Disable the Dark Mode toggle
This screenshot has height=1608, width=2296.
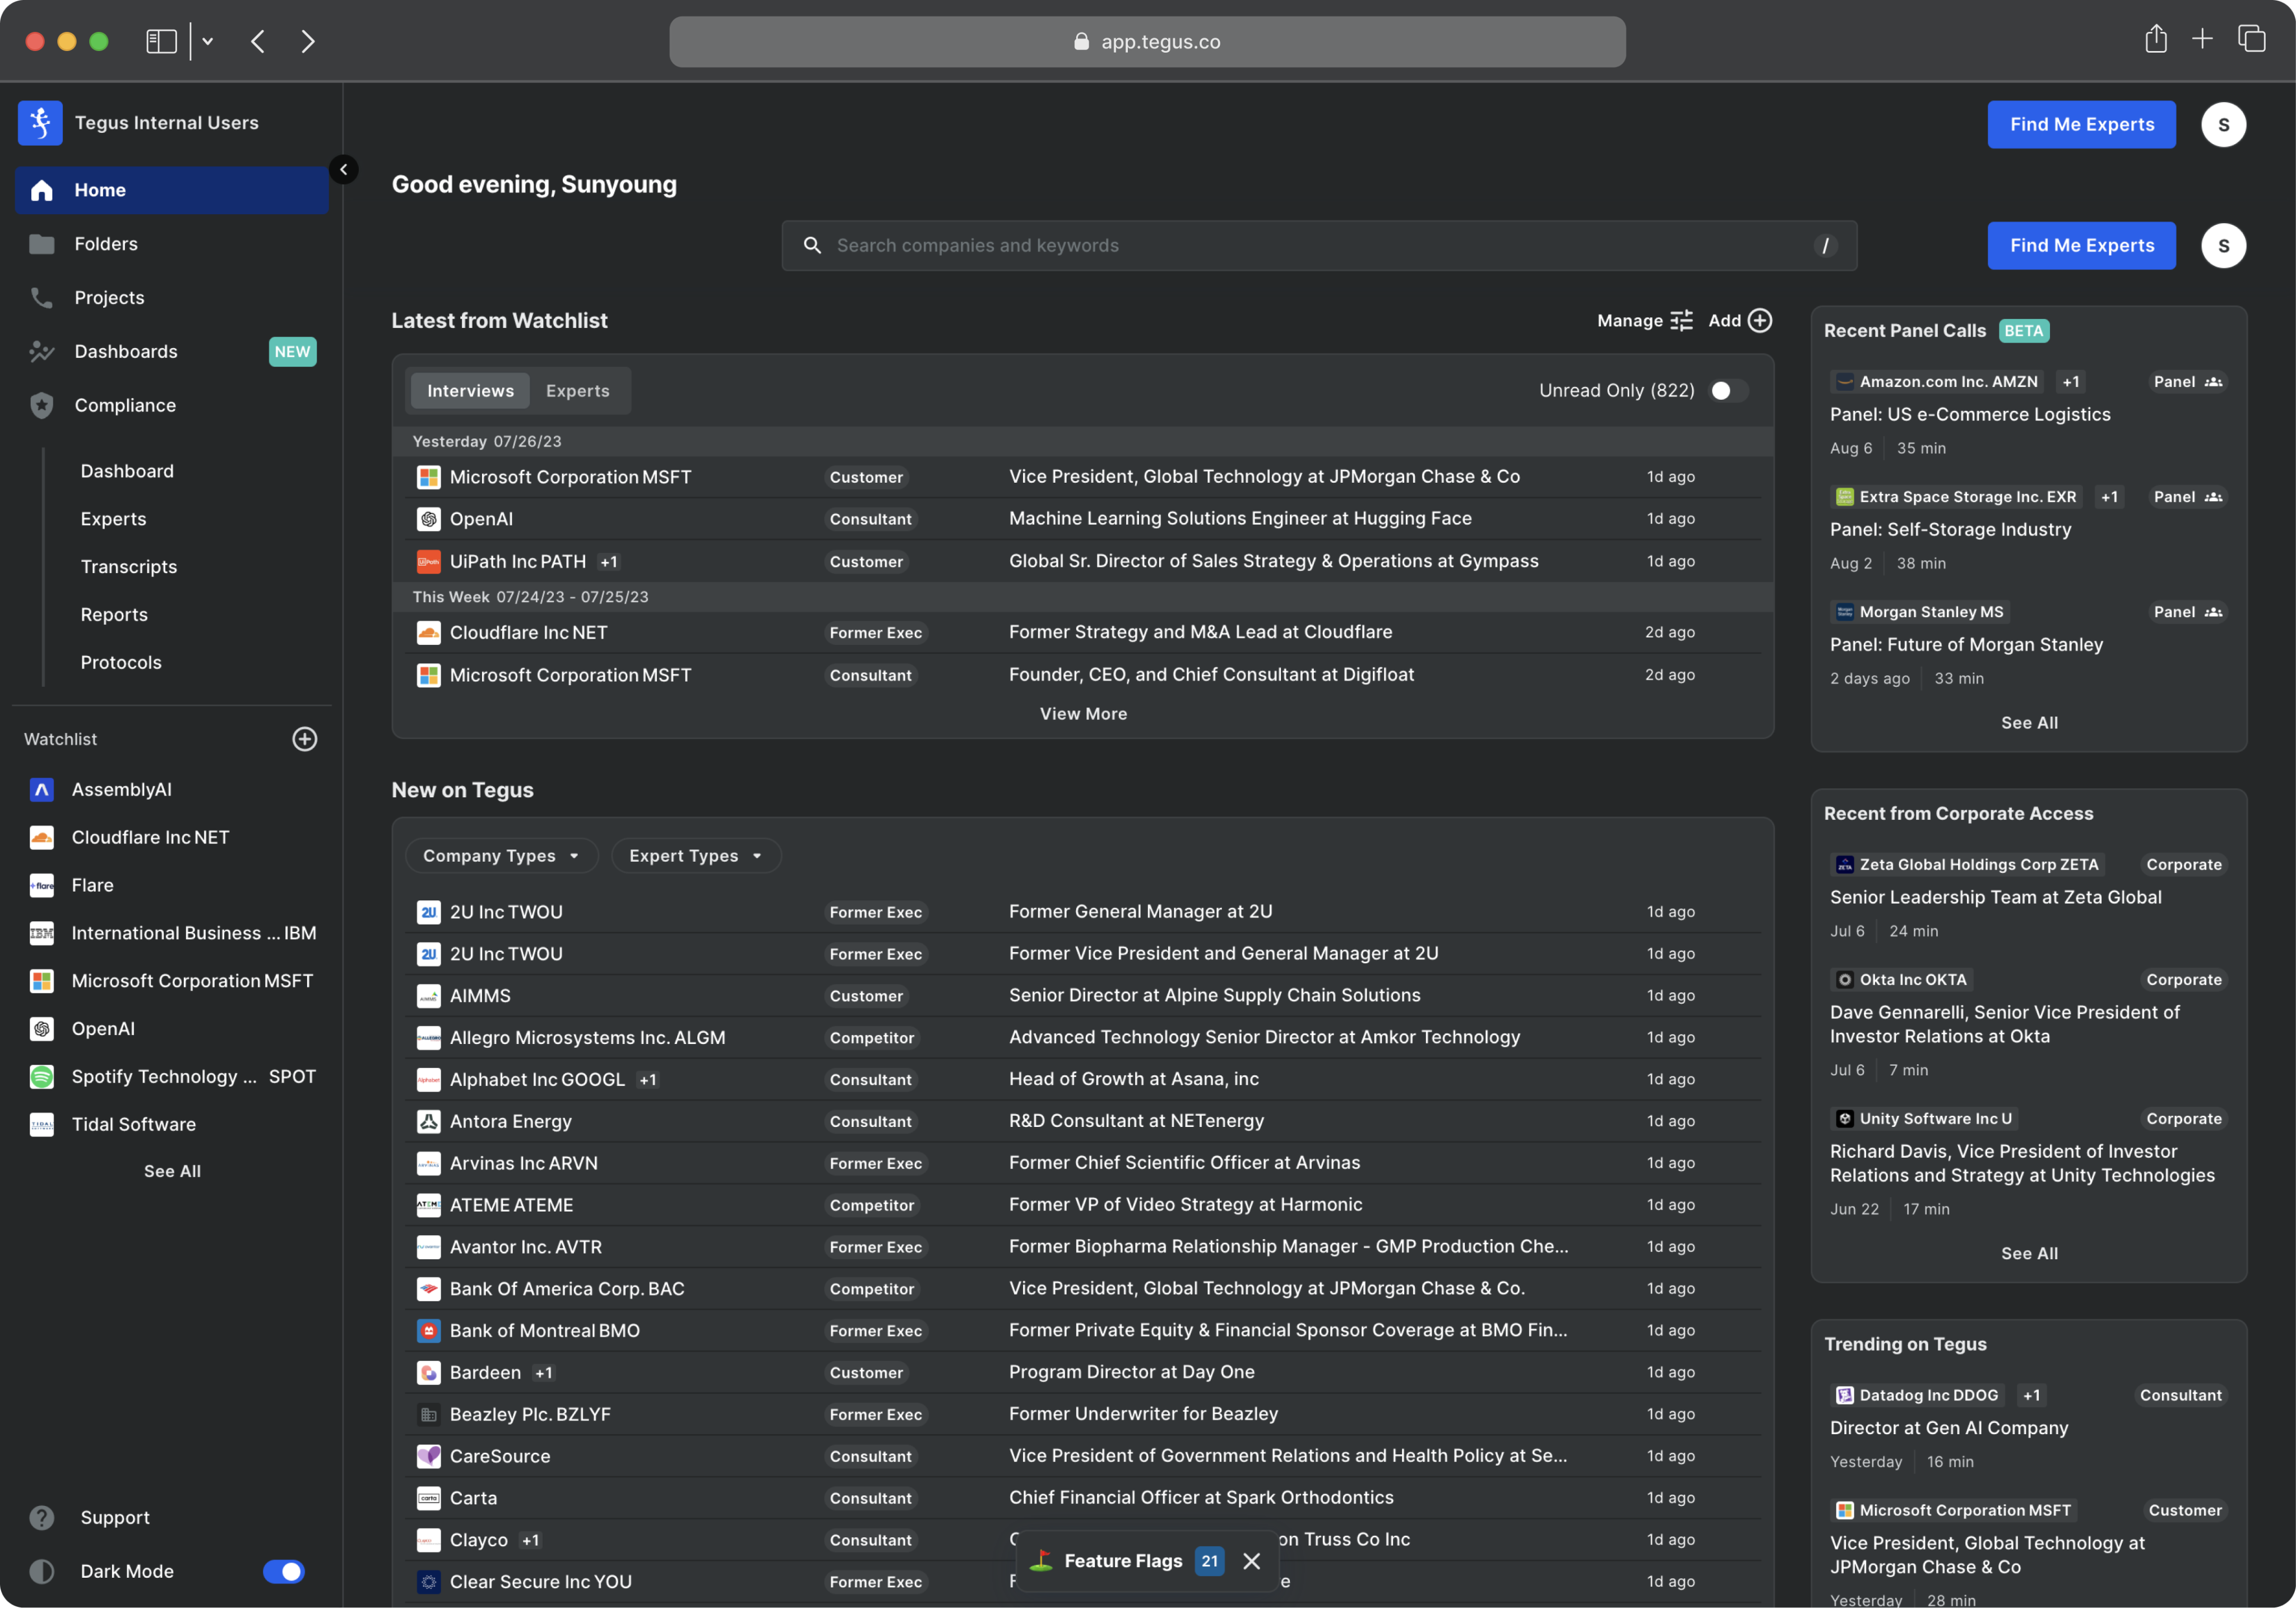click(283, 1572)
